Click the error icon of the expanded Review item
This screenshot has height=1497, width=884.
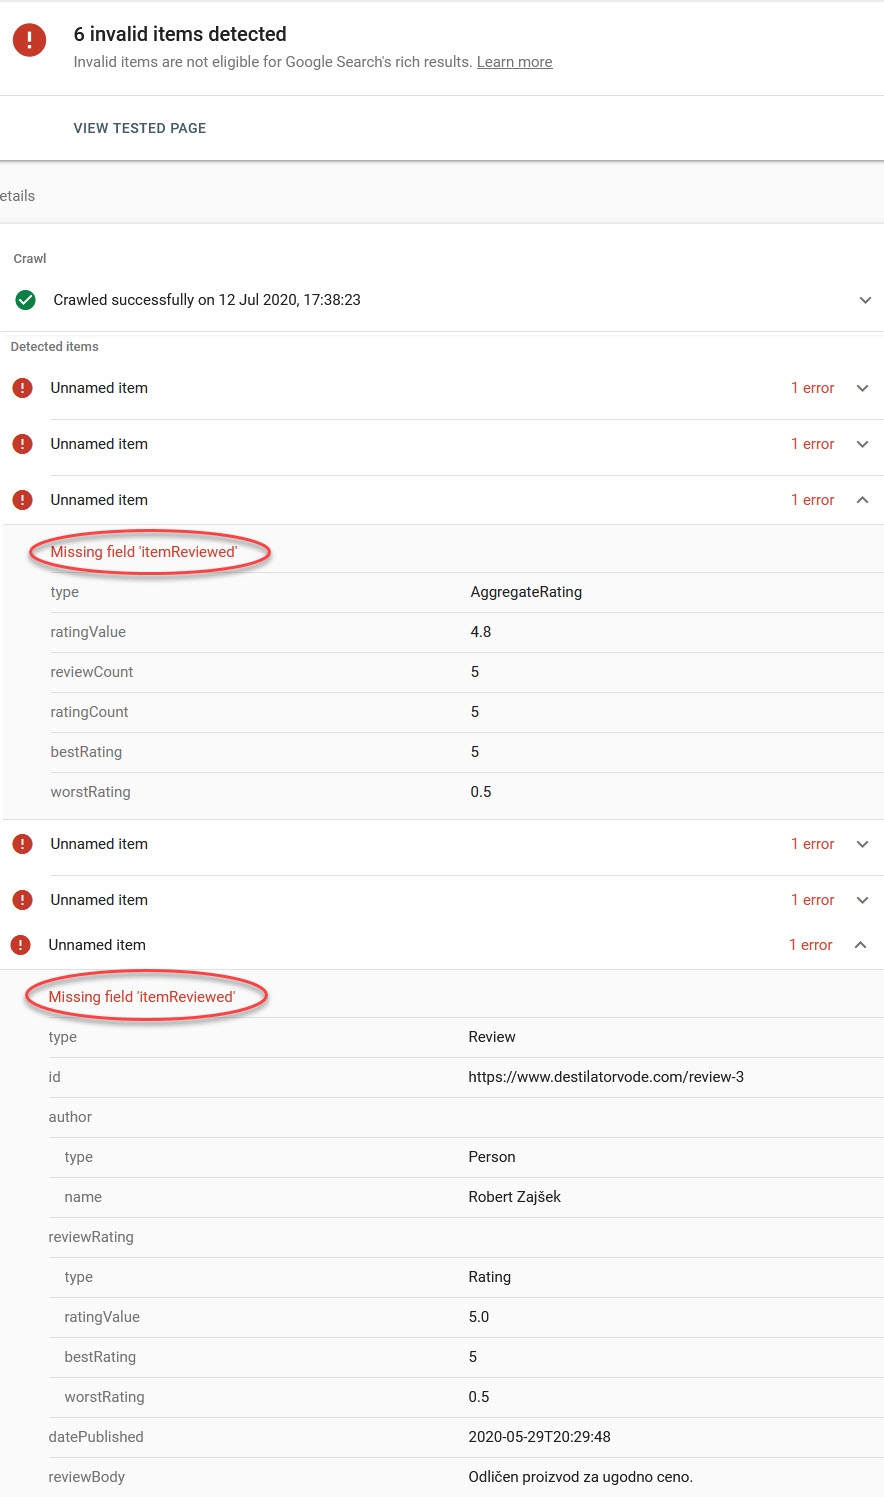pyautogui.click(x=20, y=945)
